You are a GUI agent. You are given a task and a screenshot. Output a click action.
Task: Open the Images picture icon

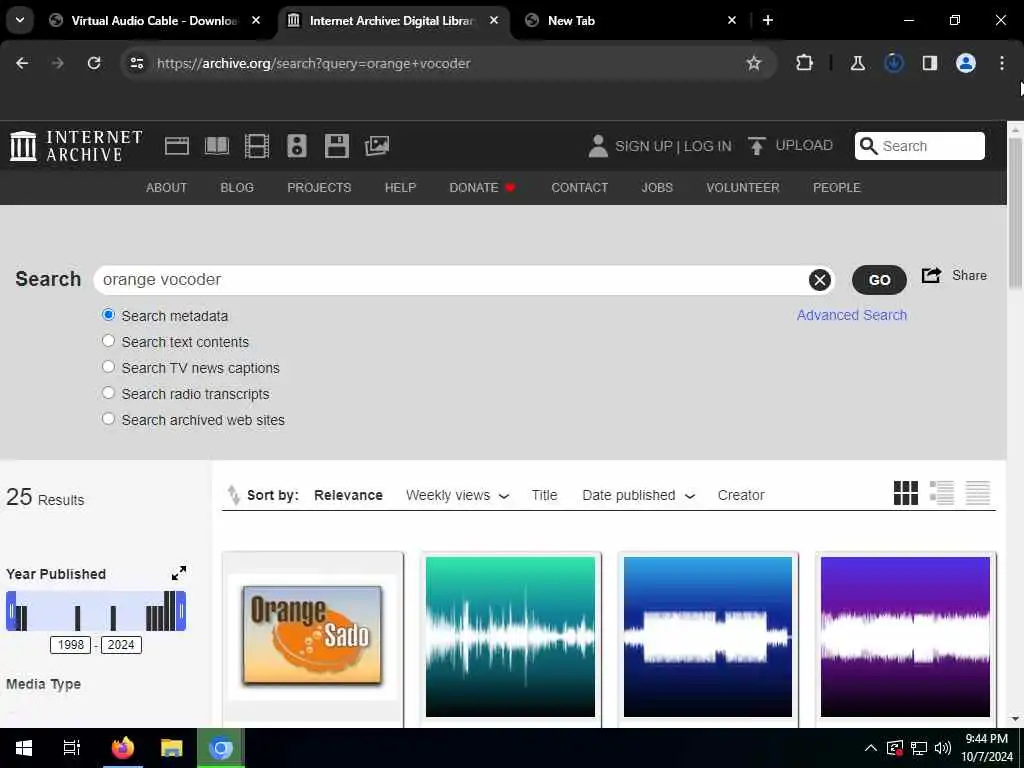click(x=377, y=146)
